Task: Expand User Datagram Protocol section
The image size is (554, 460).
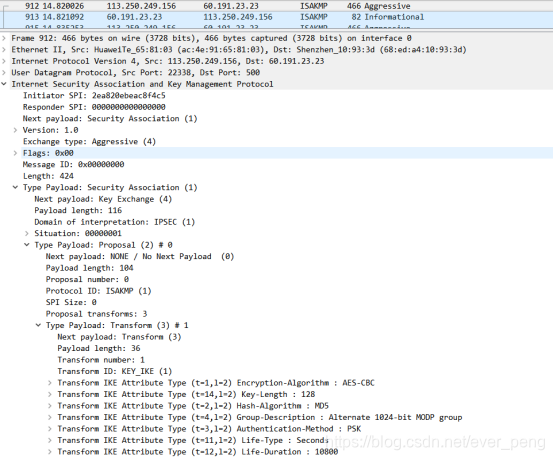Action: point(4,73)
